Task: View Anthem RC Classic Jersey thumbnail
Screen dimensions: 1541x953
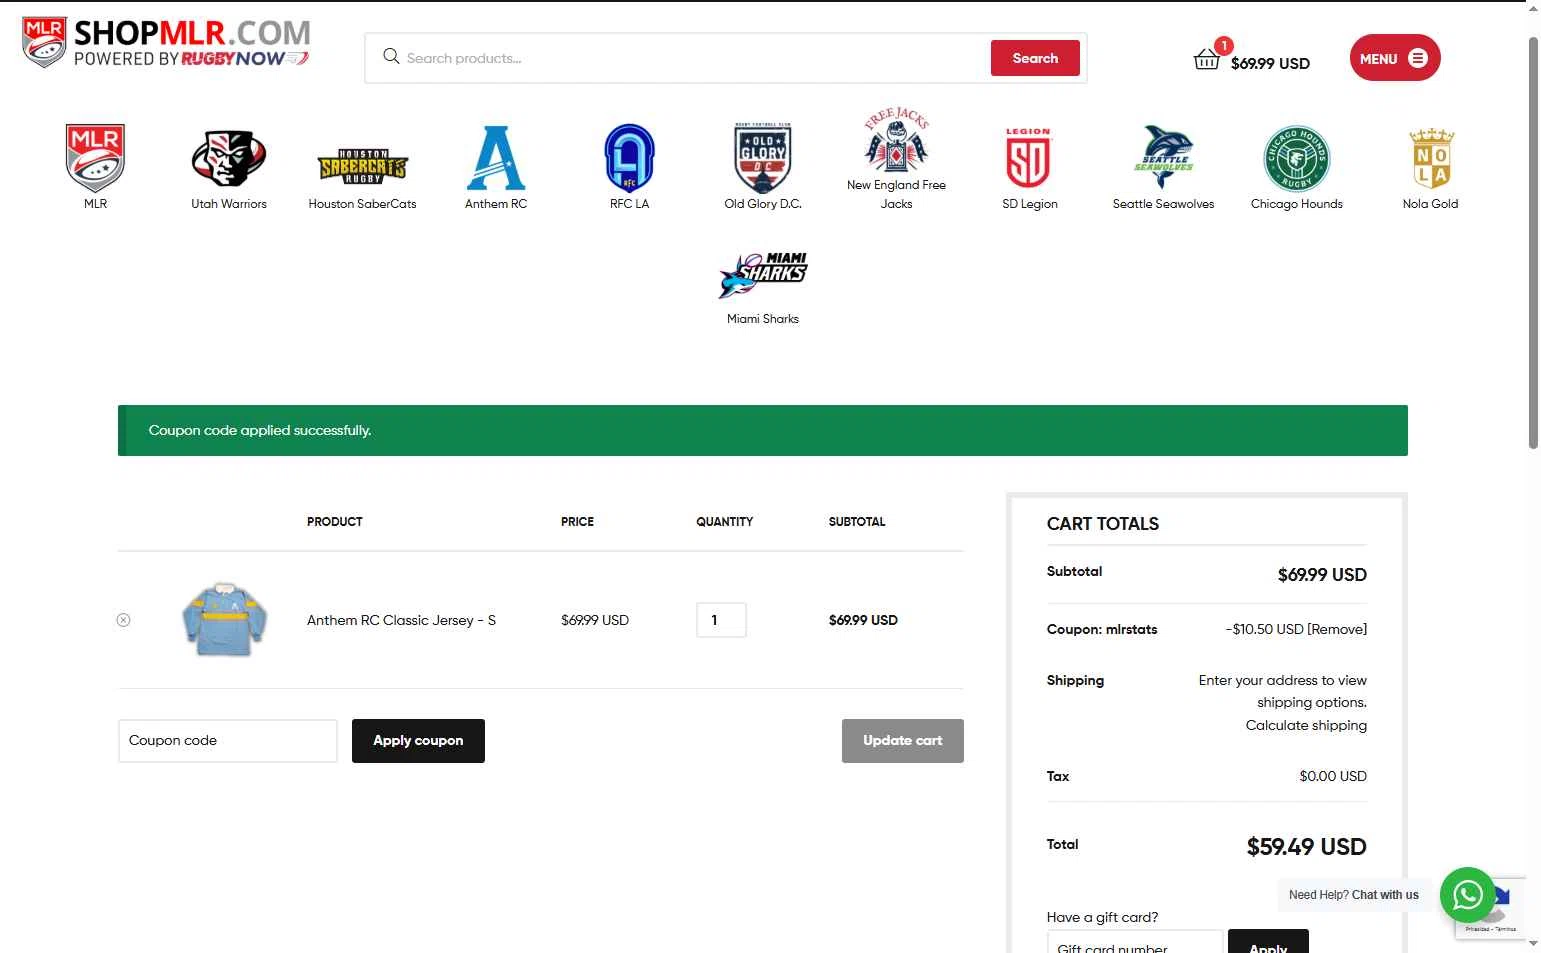Action: pos(224,619)
